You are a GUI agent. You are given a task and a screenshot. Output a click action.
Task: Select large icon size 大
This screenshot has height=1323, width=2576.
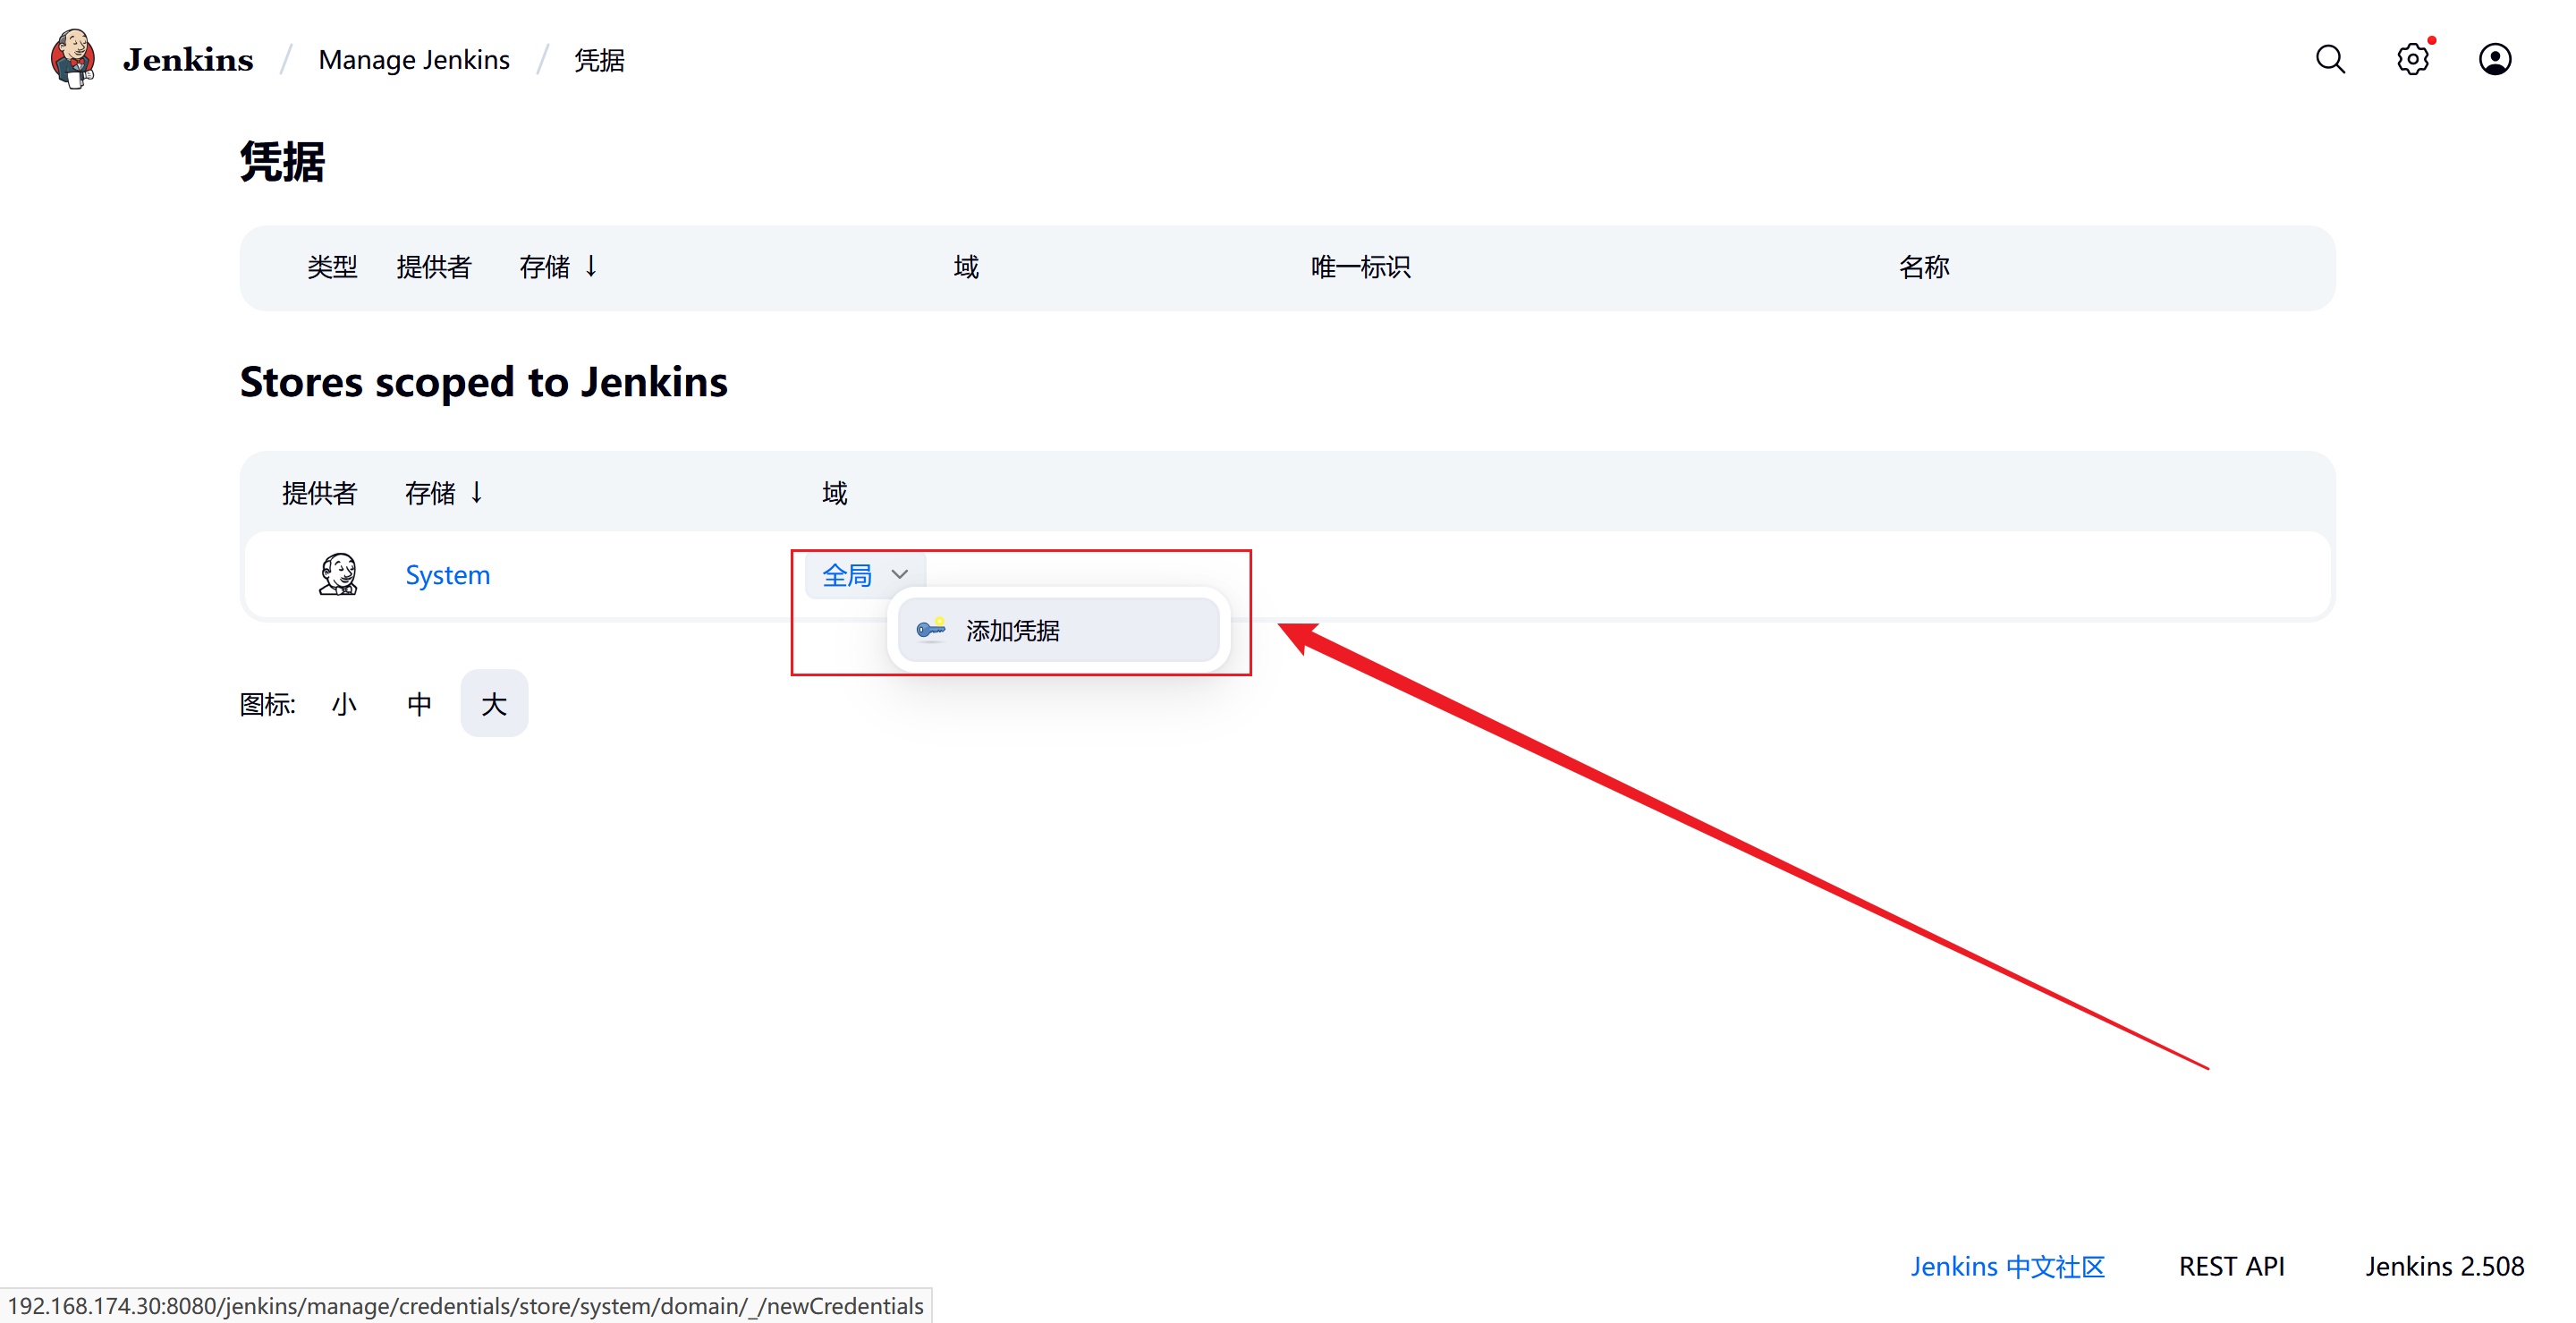point(494,704)
